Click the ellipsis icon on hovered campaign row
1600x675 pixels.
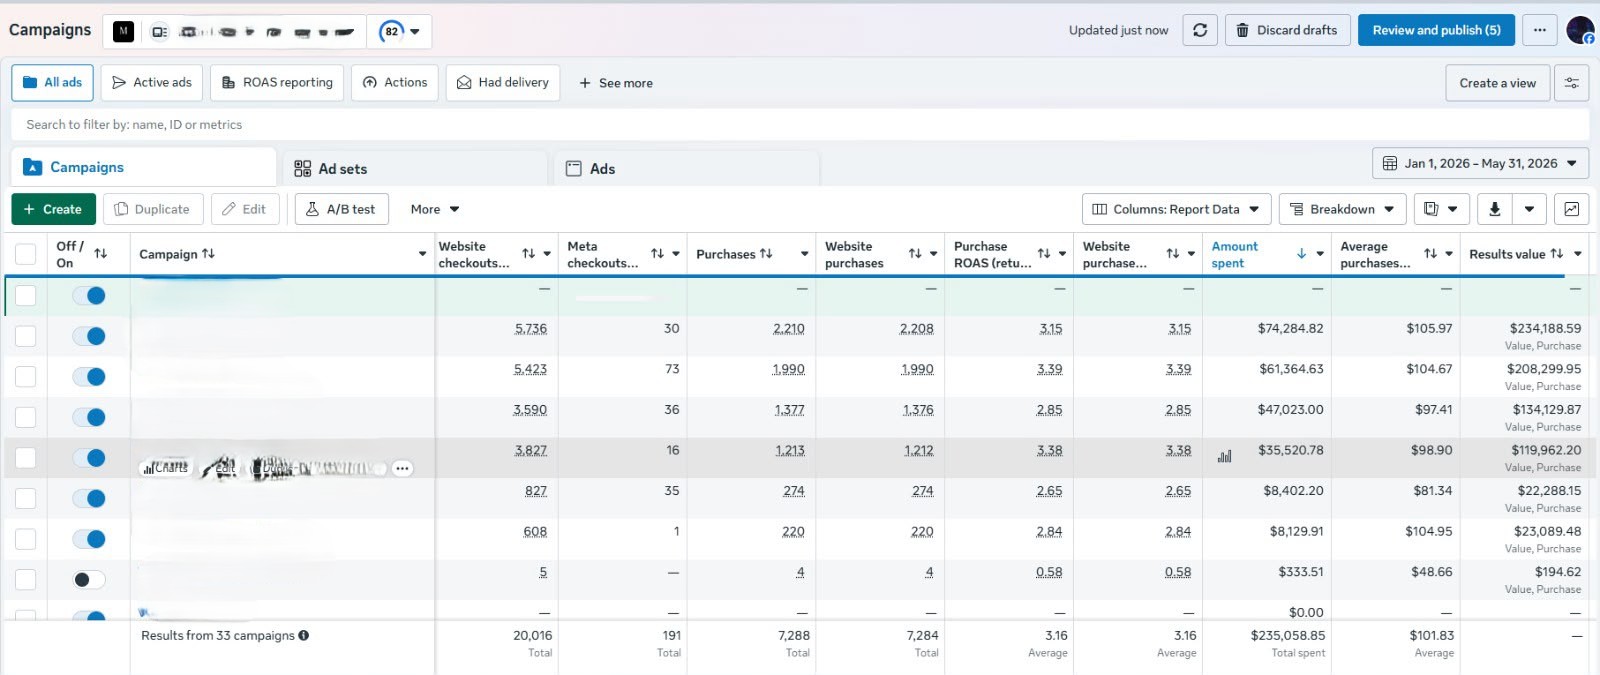(402, 468)
